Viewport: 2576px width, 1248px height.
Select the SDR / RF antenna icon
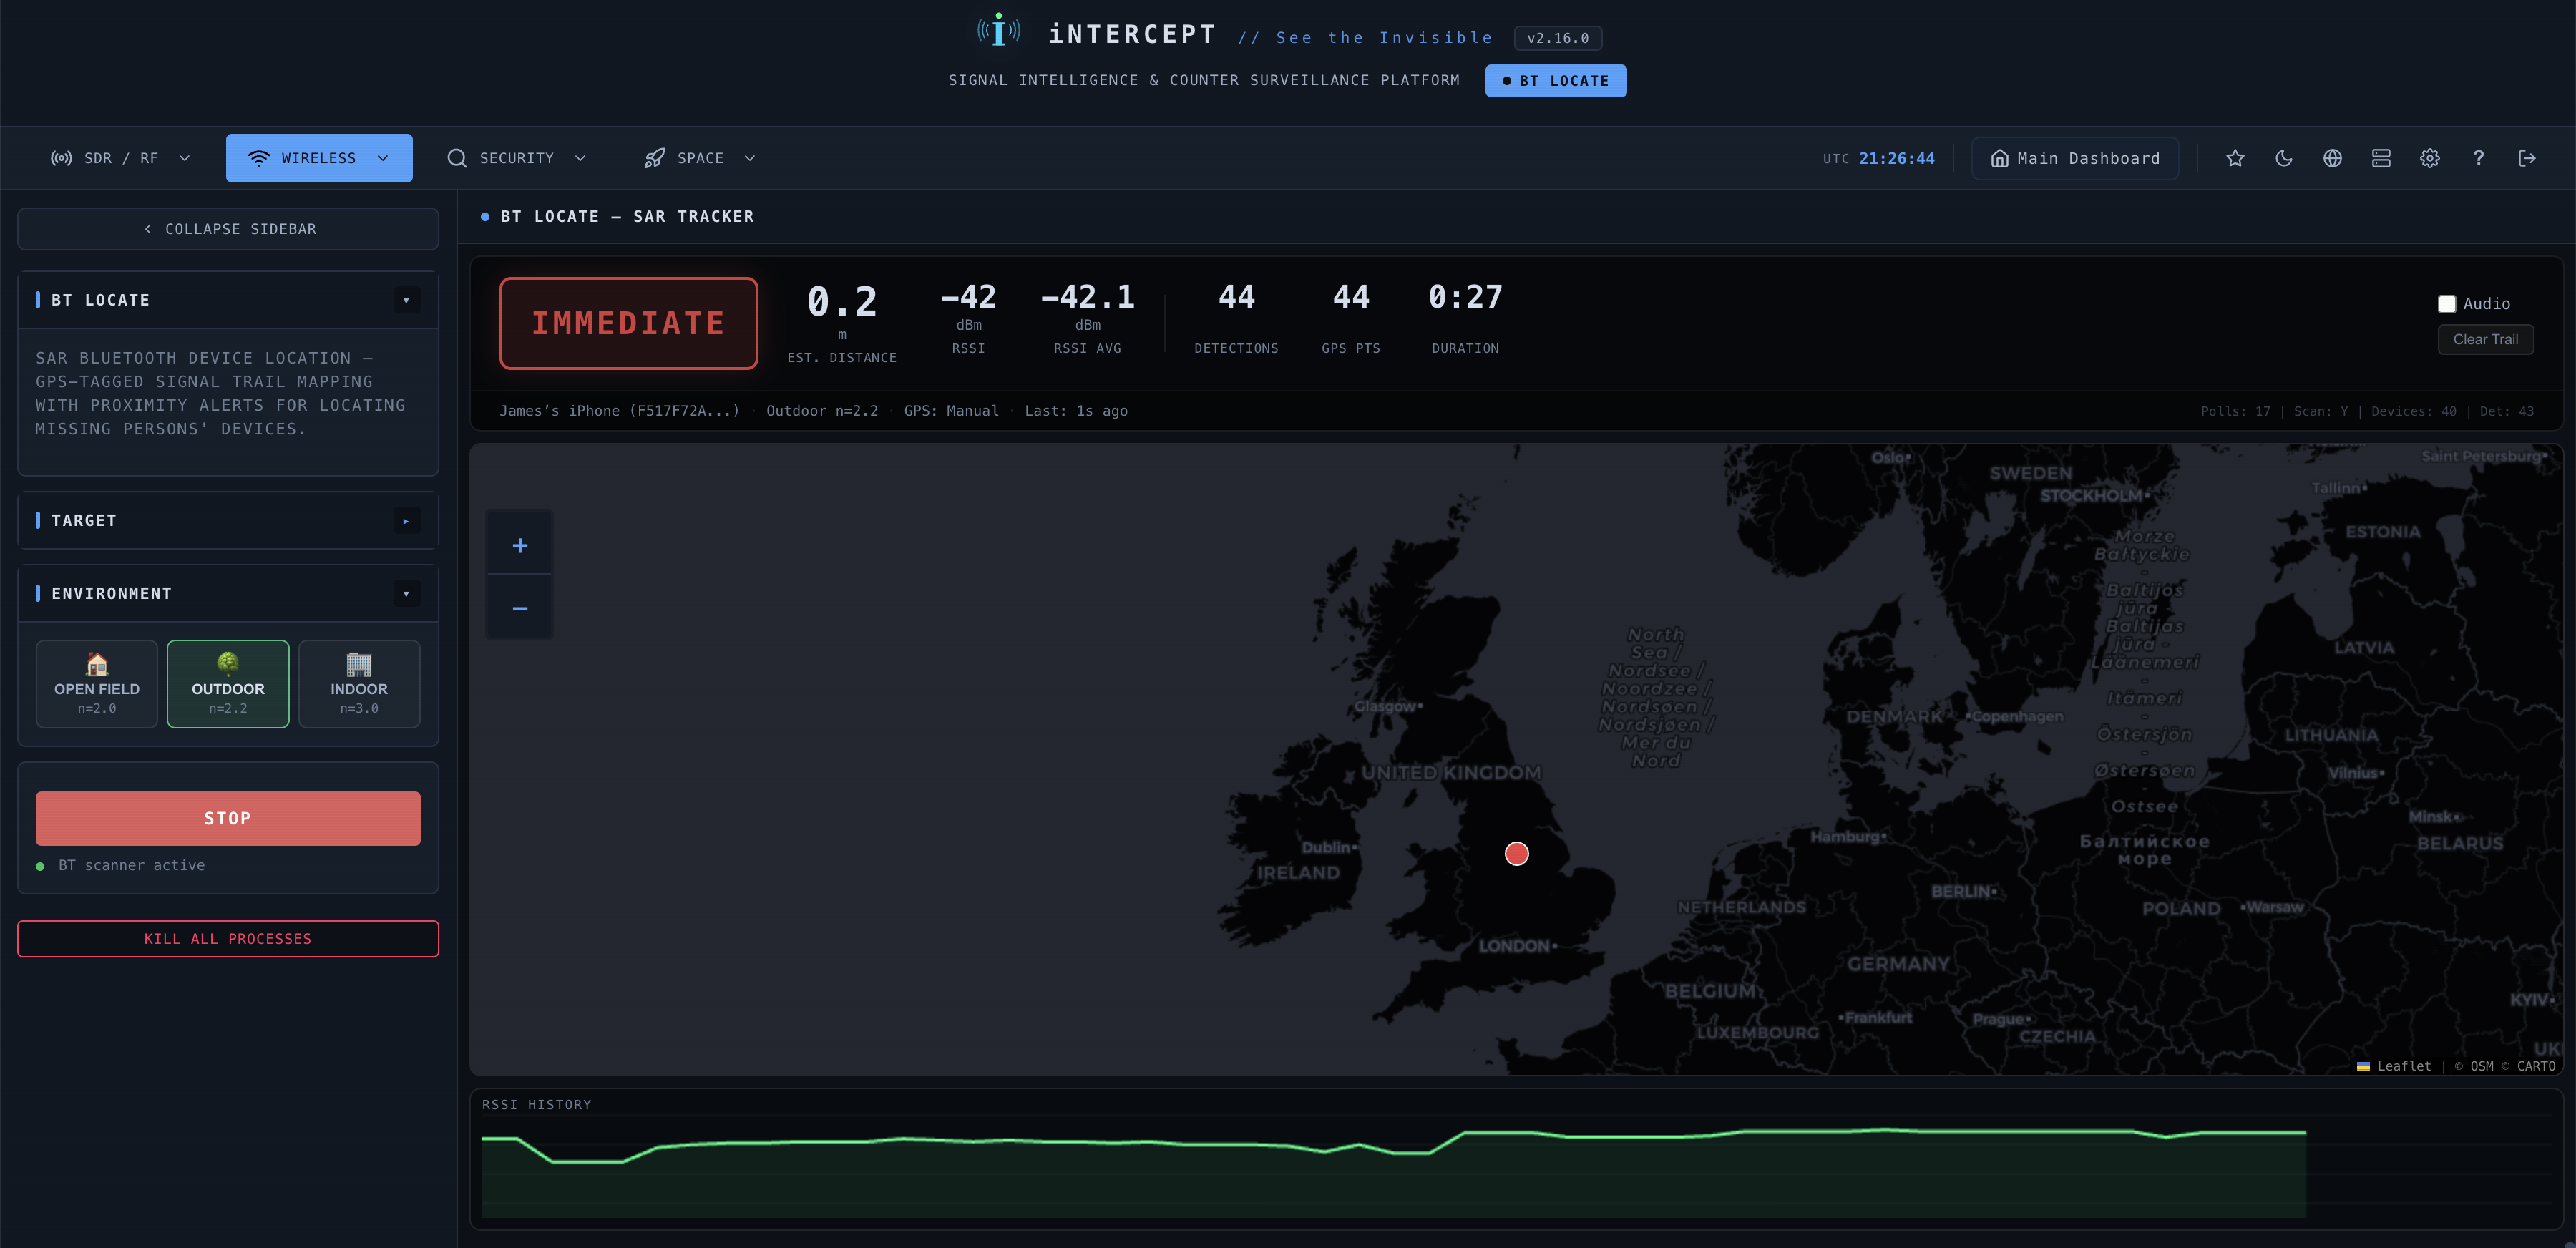(x=61, y=158)
